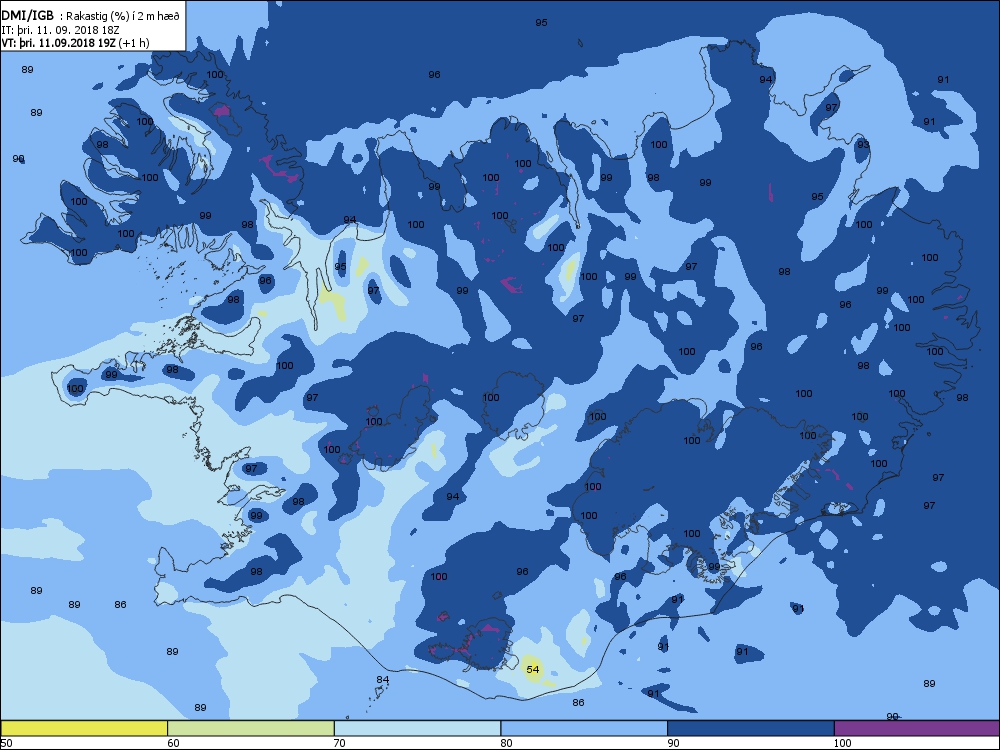Click the "DMI/IGB" header label
The height and width of the screenshot is (750, 1000).
(x=27, y=16)
